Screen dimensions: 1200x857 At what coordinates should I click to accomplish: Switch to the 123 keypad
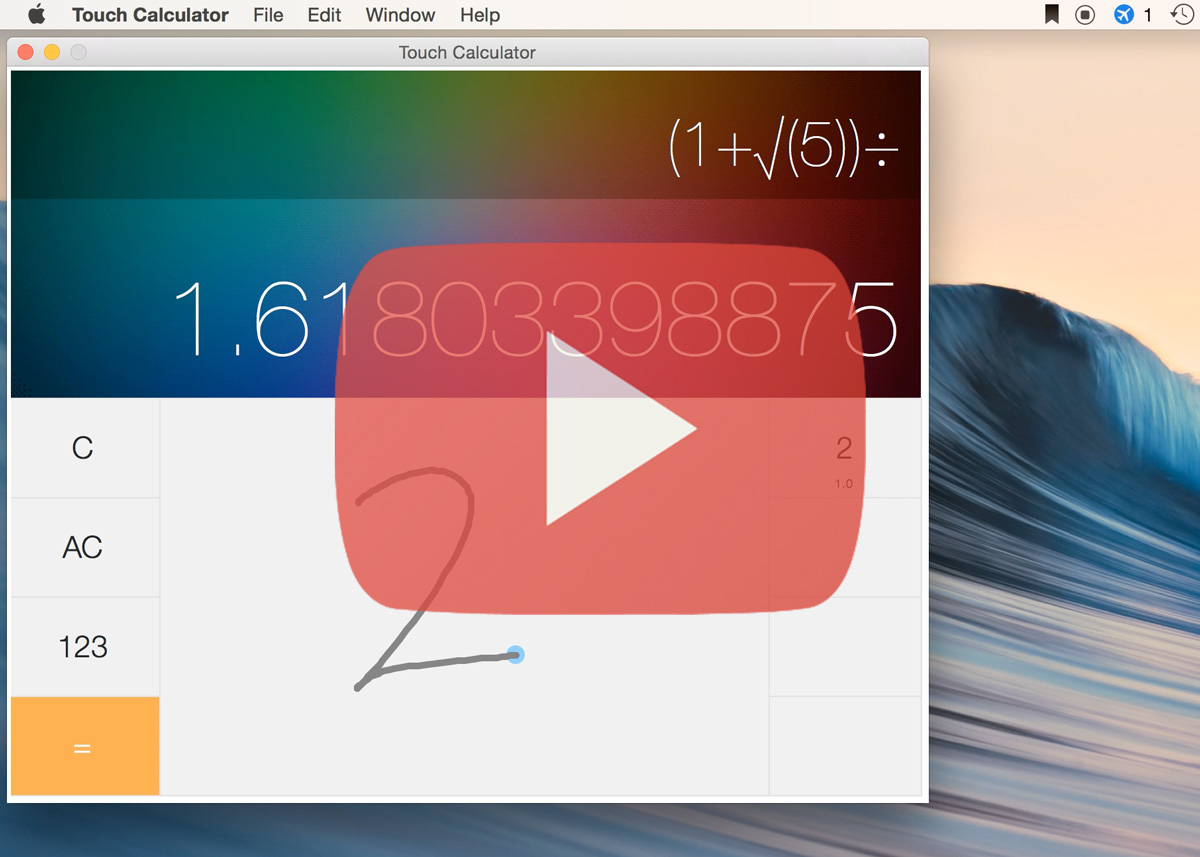pyautogui.click(x=84, y=647)
